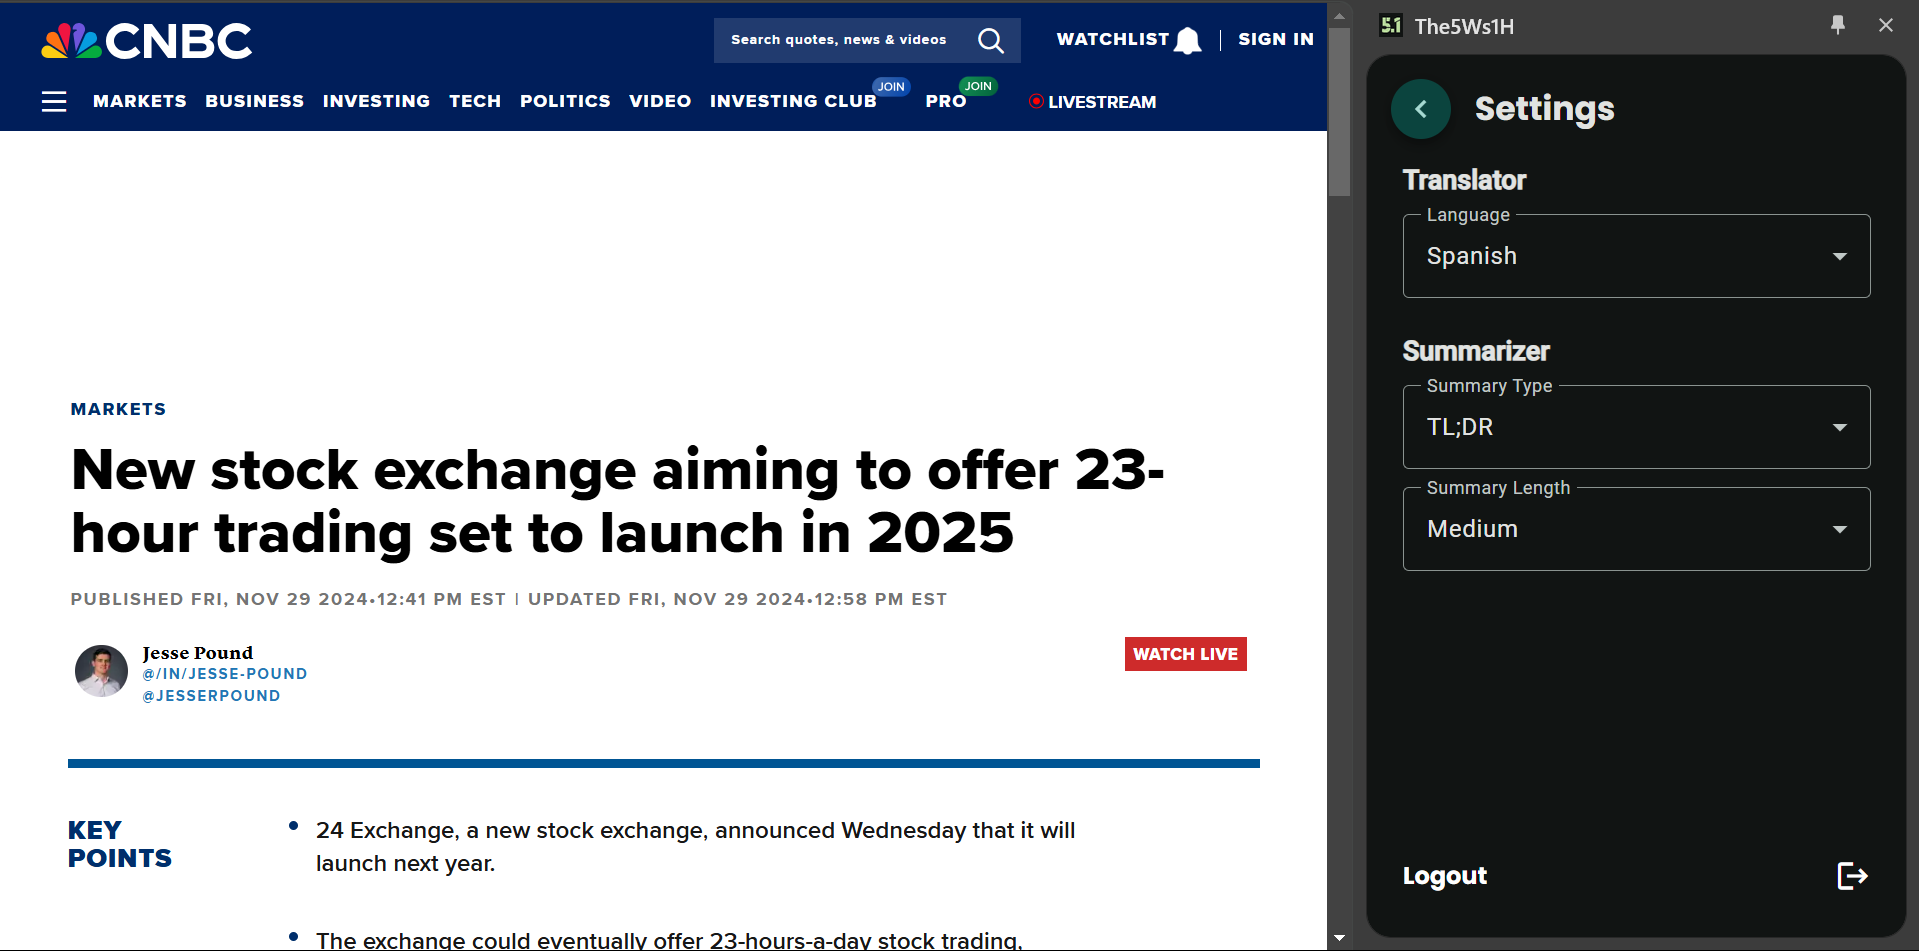Open the Summary Length dropdown
Viewport: 1919px width, 951px height.
click(x=1636, y=529)
